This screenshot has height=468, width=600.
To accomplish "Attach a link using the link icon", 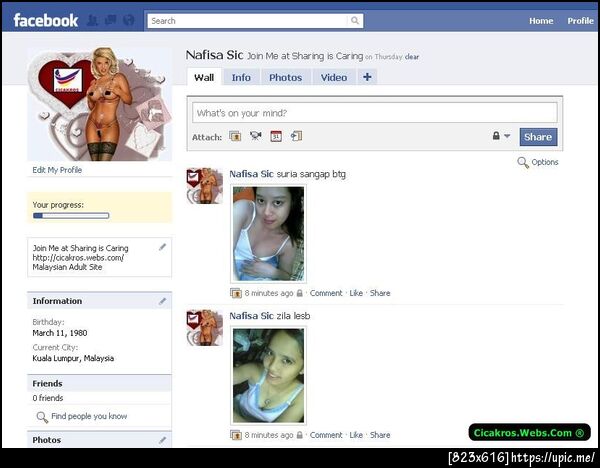I will (297, 136).
